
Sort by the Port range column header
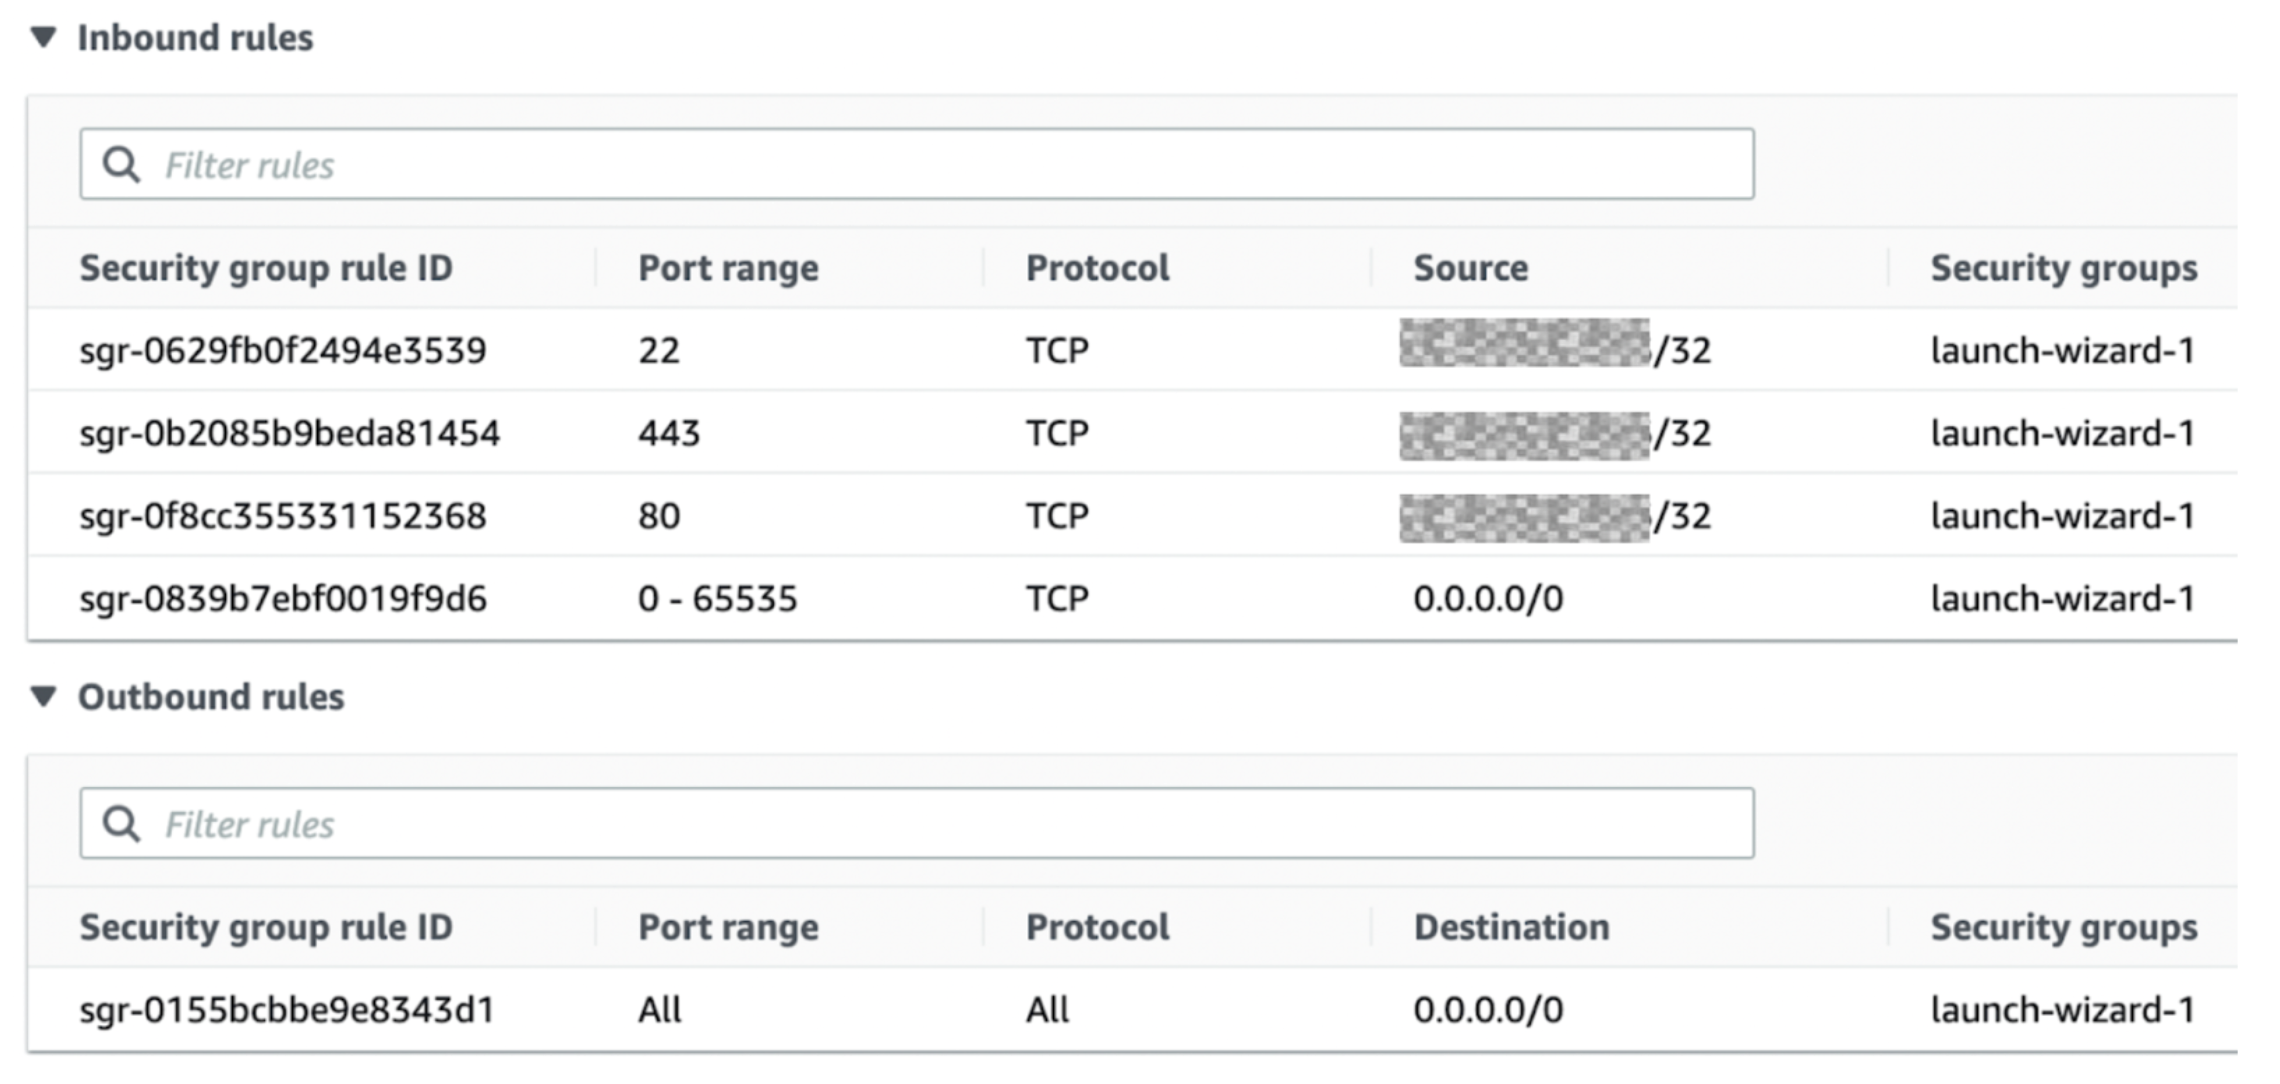729,267
